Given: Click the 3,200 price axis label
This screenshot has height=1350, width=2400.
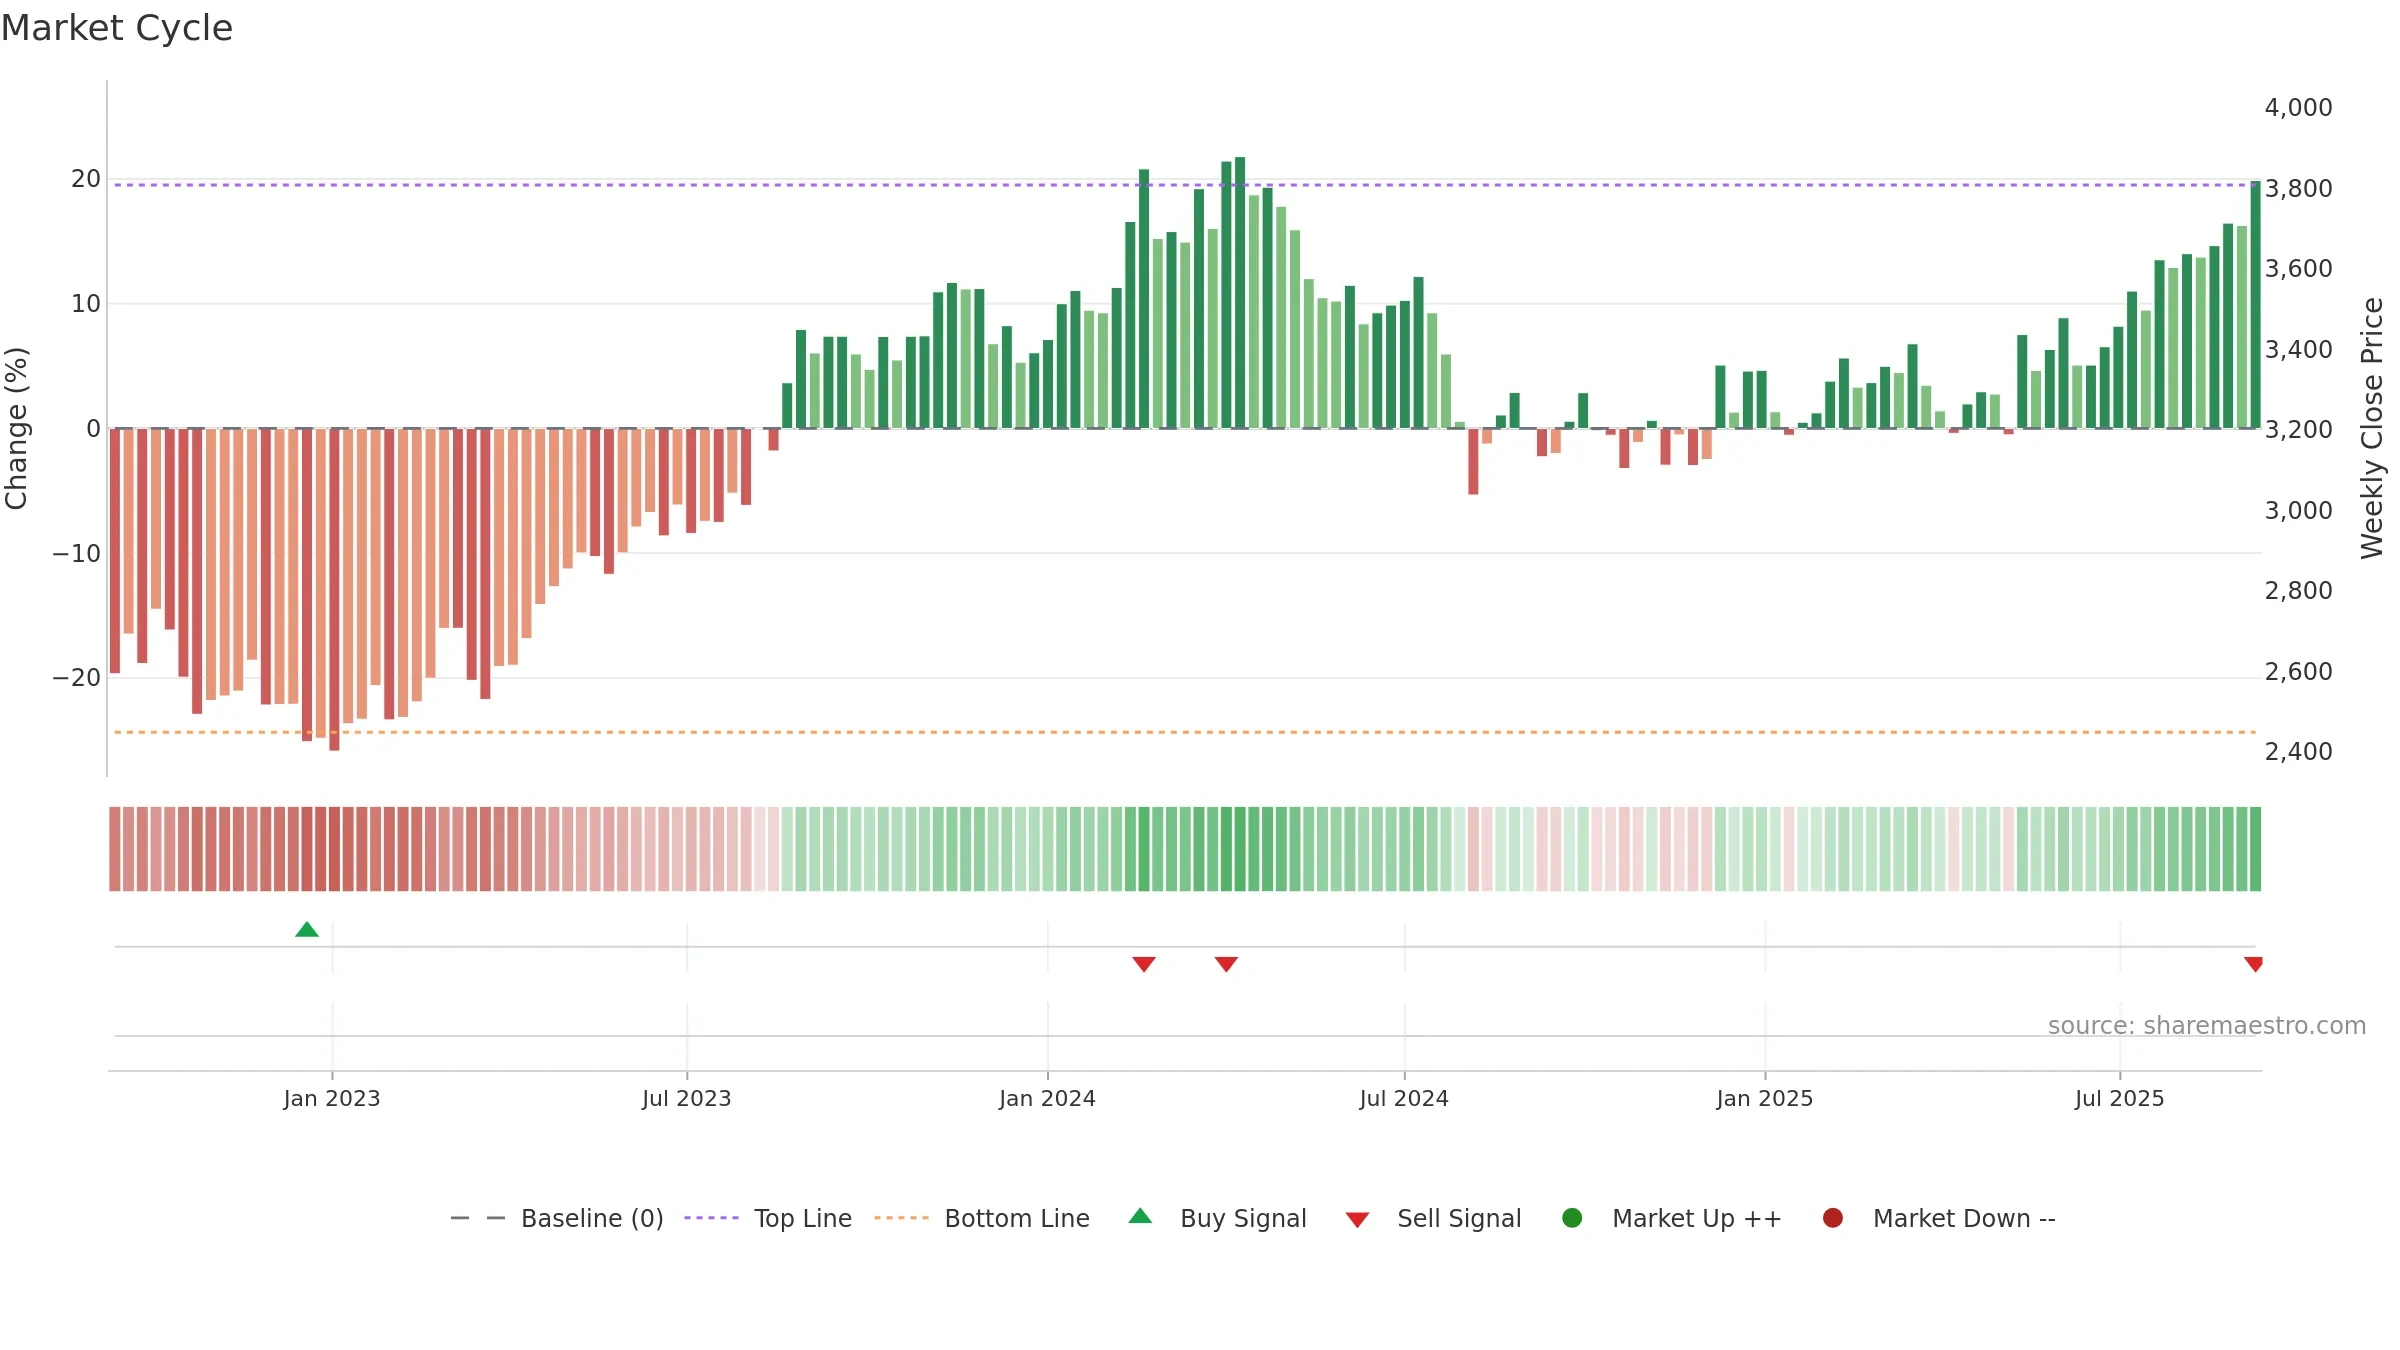Looking at the screenshot, I should (2298, 430).
